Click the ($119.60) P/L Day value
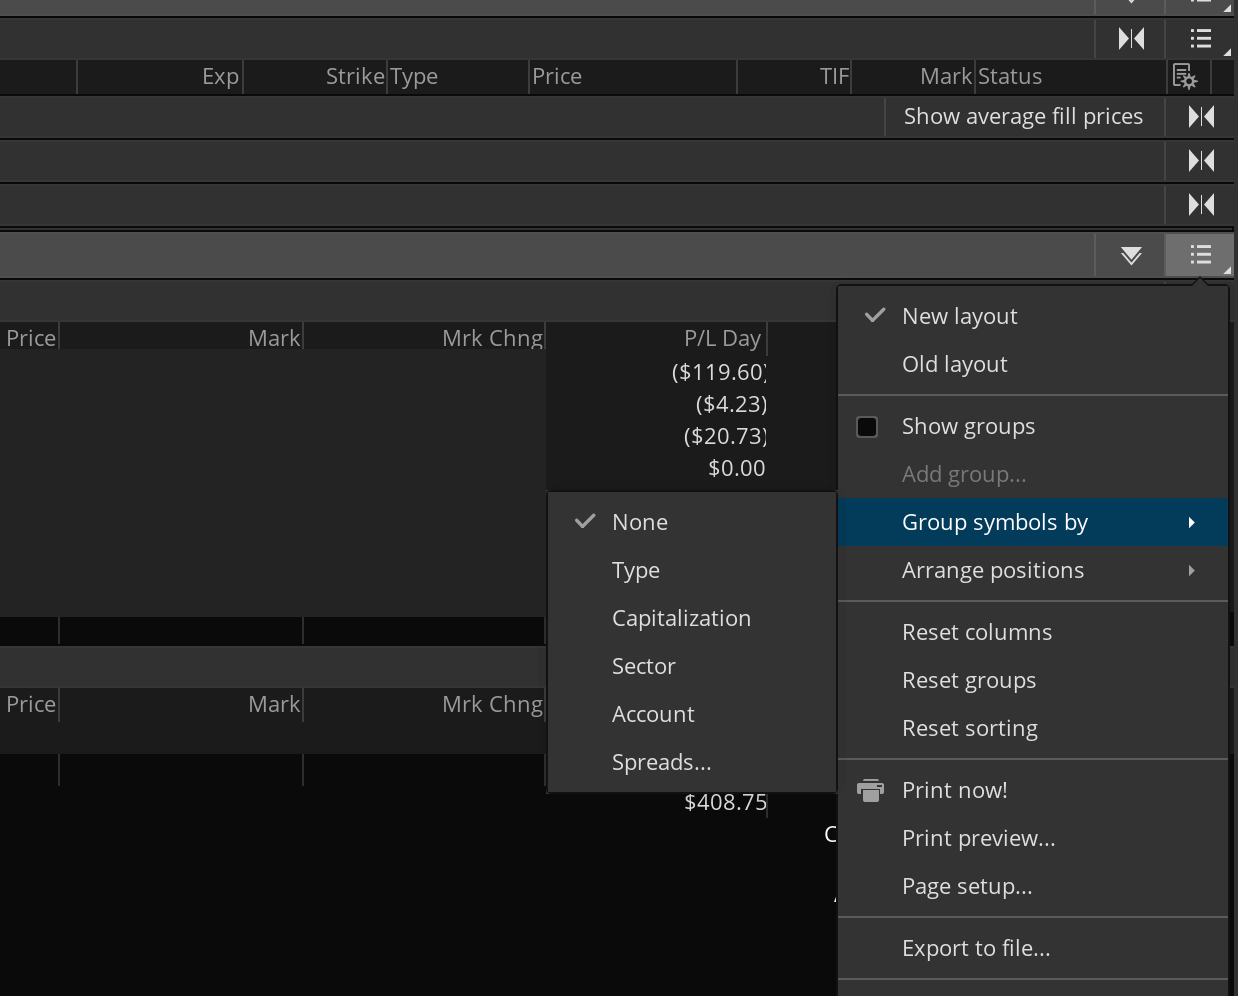The image size is (1238, 996). 719,372
